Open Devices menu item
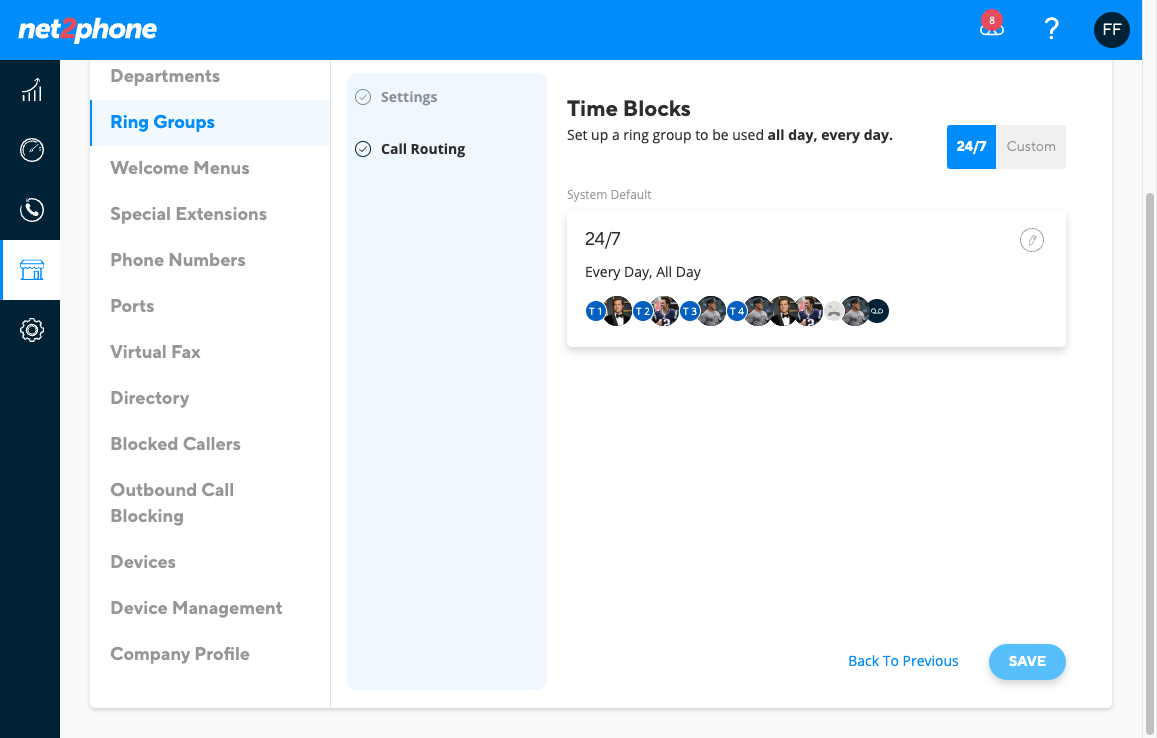This screenshot has height=738, width=1157. (x=143, y=562)
